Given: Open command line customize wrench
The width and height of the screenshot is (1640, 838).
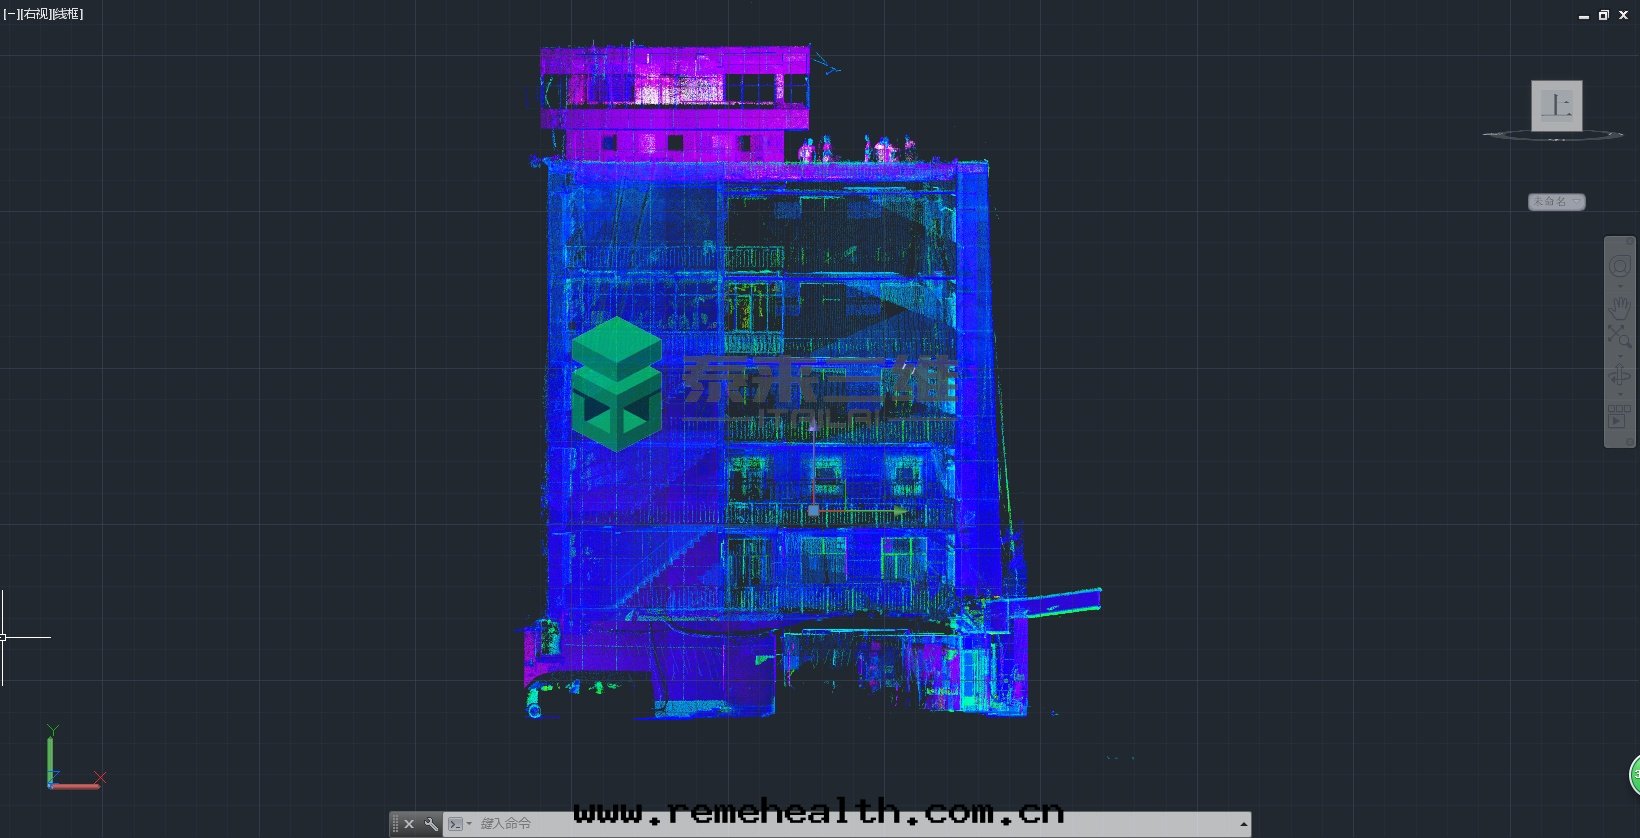Looking at the screenshot, I should point(431,824).
